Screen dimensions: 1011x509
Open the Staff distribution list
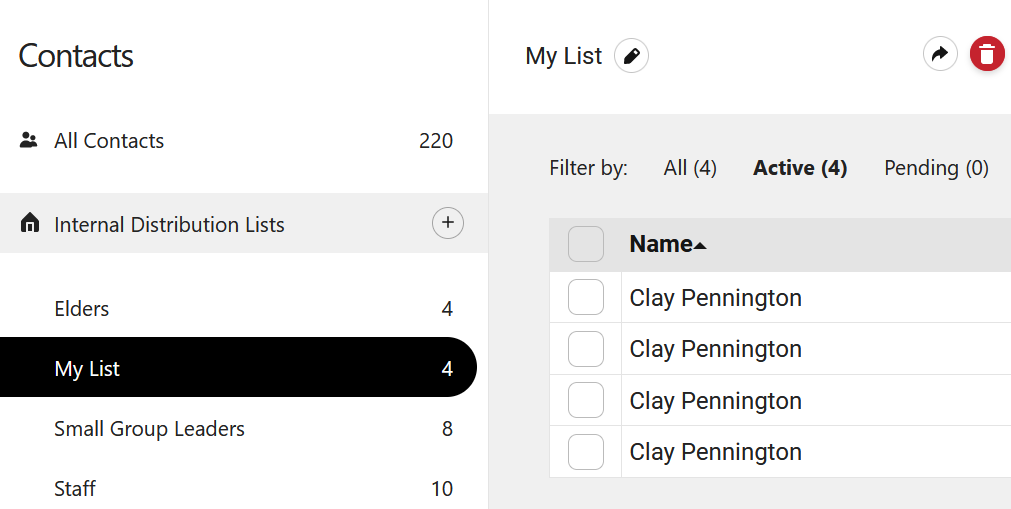75,489
